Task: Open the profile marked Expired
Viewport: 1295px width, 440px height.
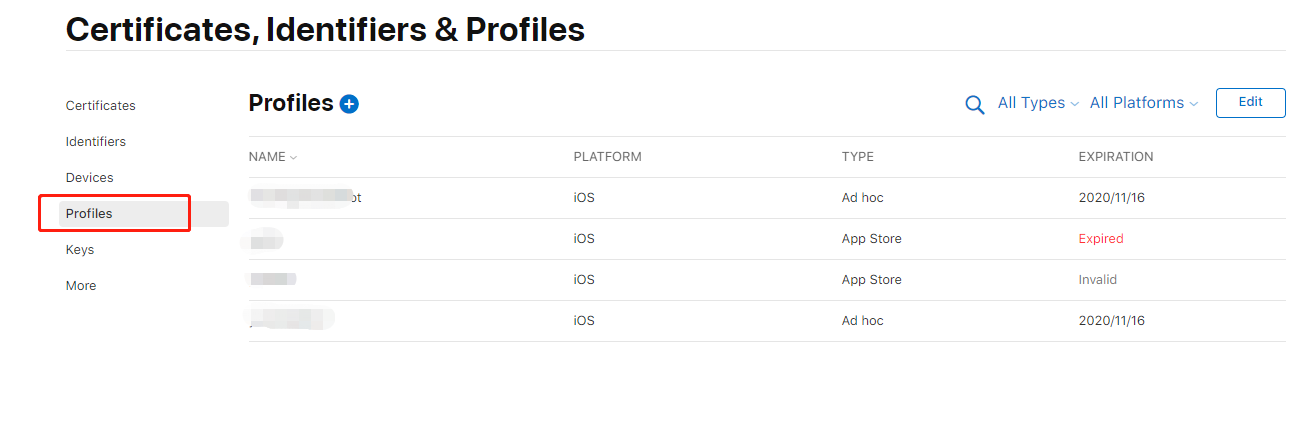Action: (x=767, y=239)
